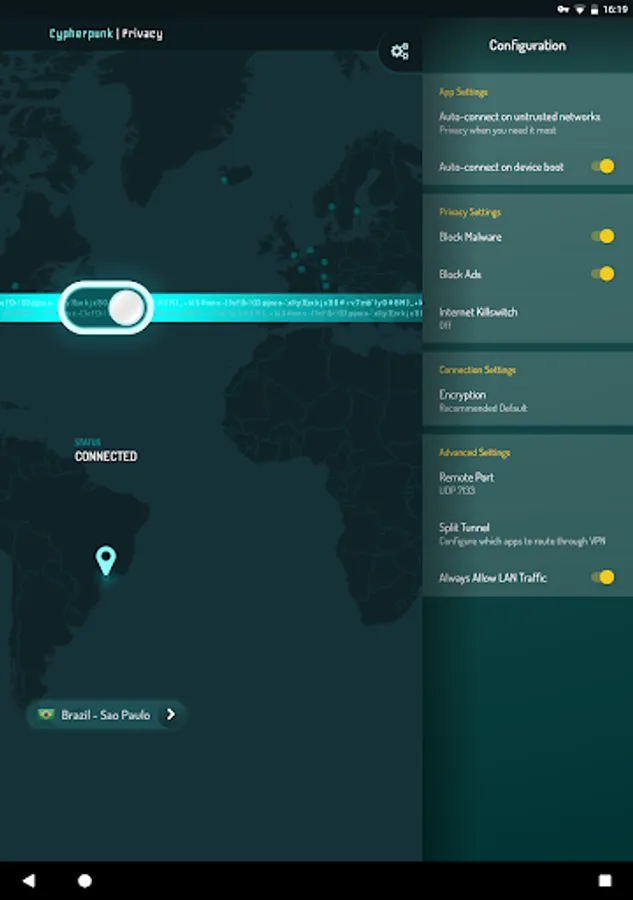
Task: Tap the Android back navigation button
Action: (x=29, y=880)
